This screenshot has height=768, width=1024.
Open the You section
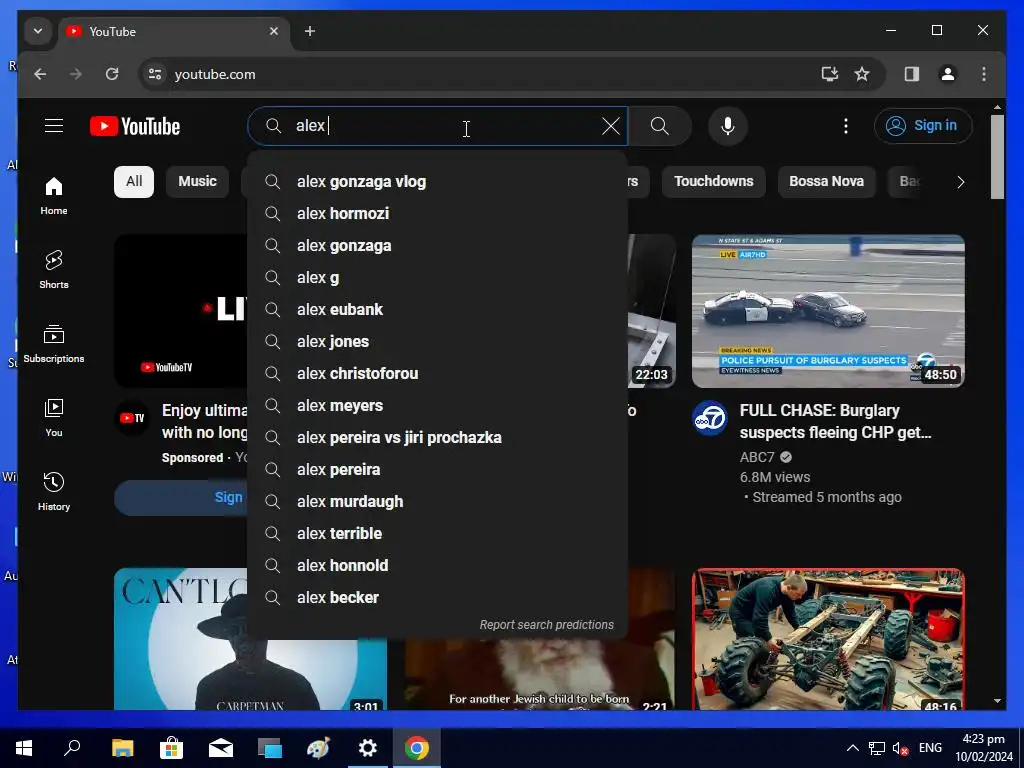coord(54,418)
